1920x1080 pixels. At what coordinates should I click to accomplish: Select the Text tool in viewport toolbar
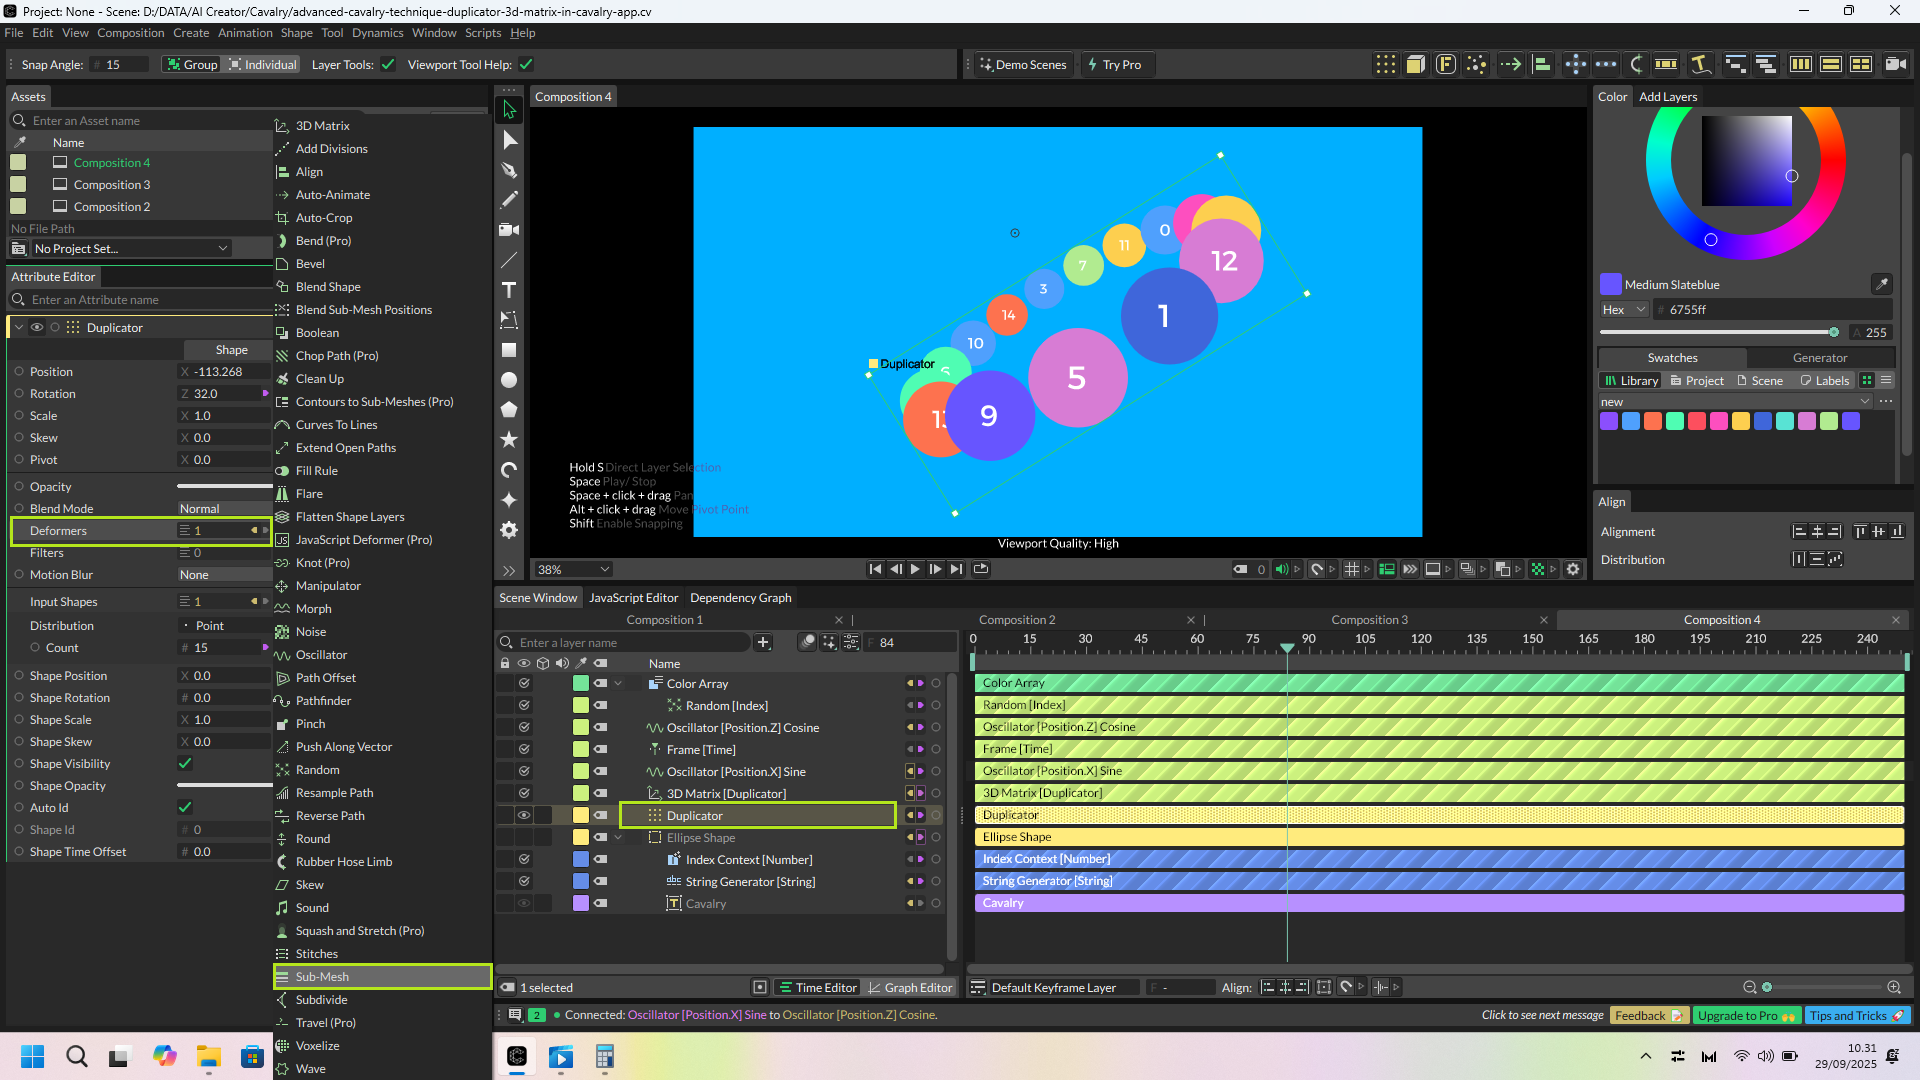coord(509,290)
